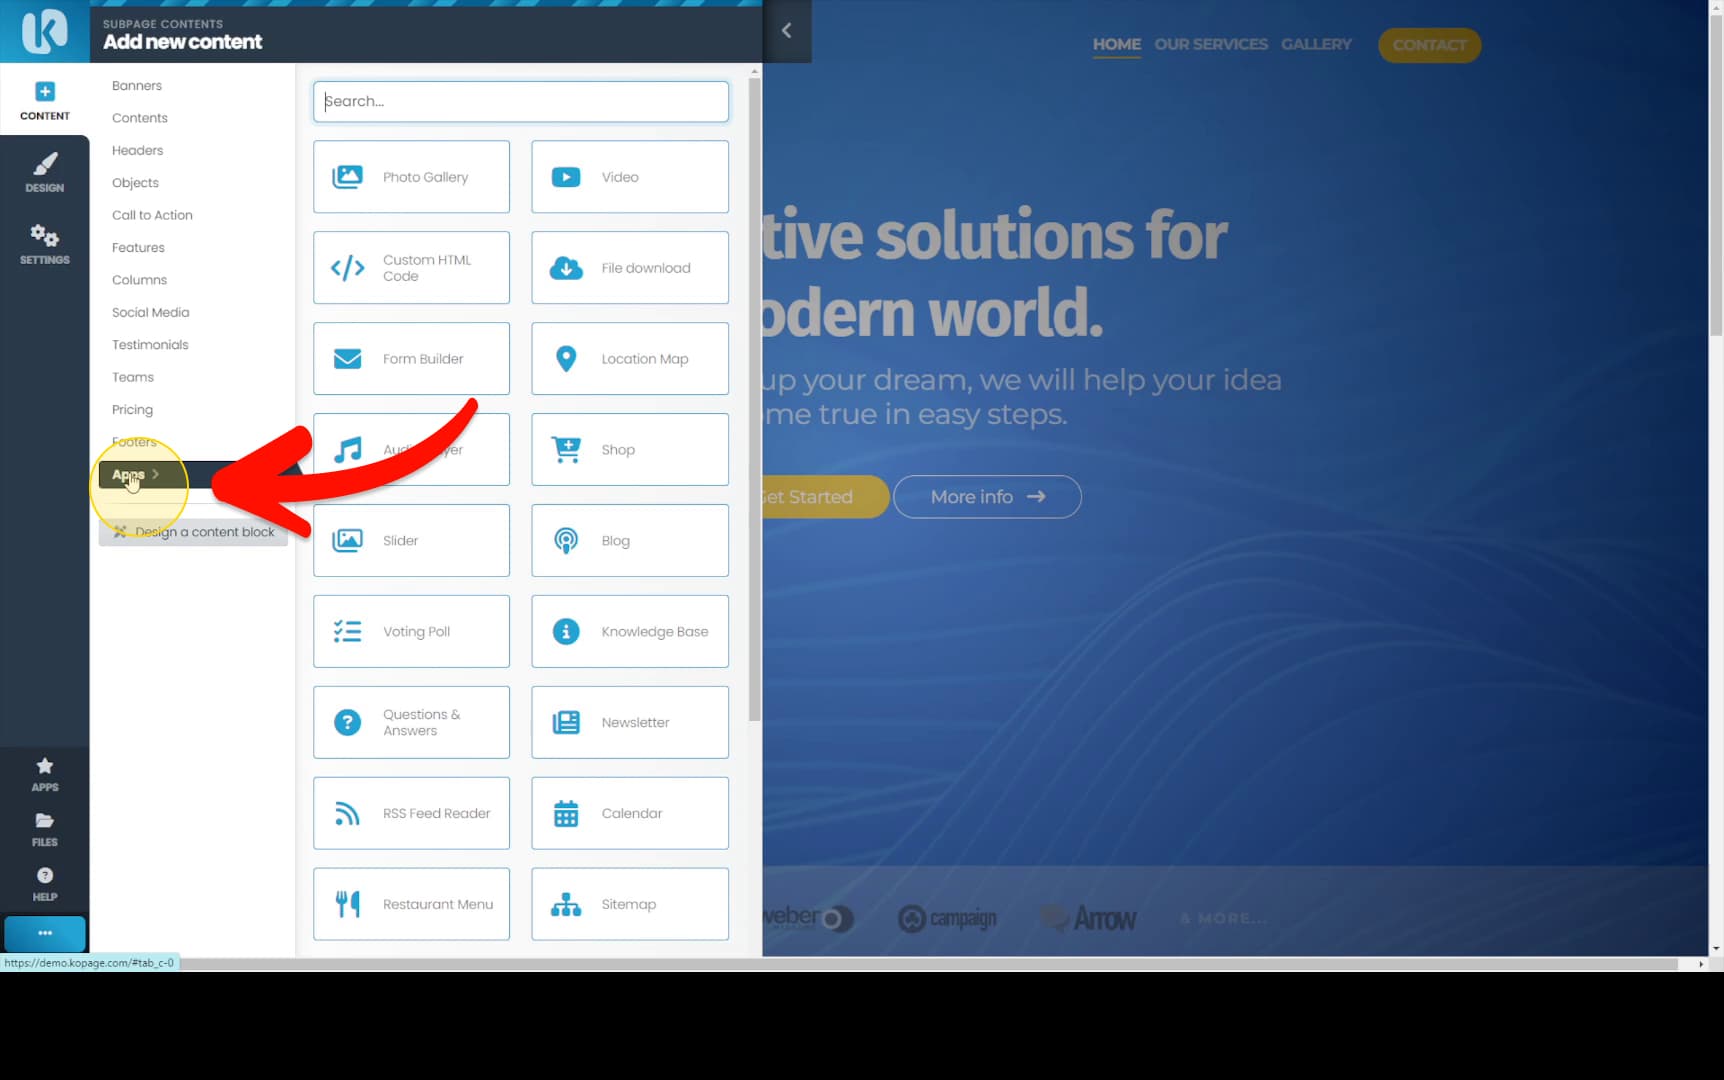Select the Testimonials category
The height and width of the screenshot is (1080, 1724).
[x=150, y=345]
